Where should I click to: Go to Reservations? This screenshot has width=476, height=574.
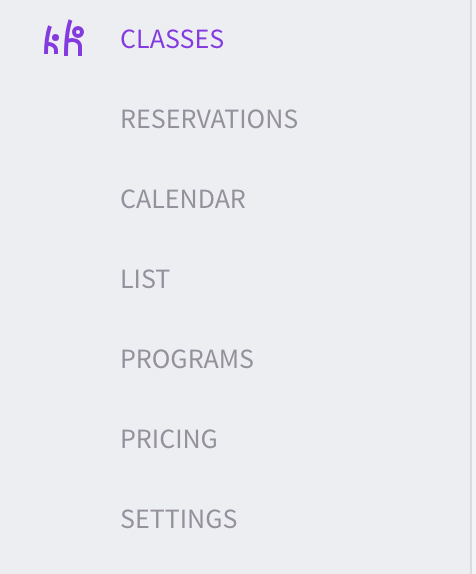tap(209, 119)
